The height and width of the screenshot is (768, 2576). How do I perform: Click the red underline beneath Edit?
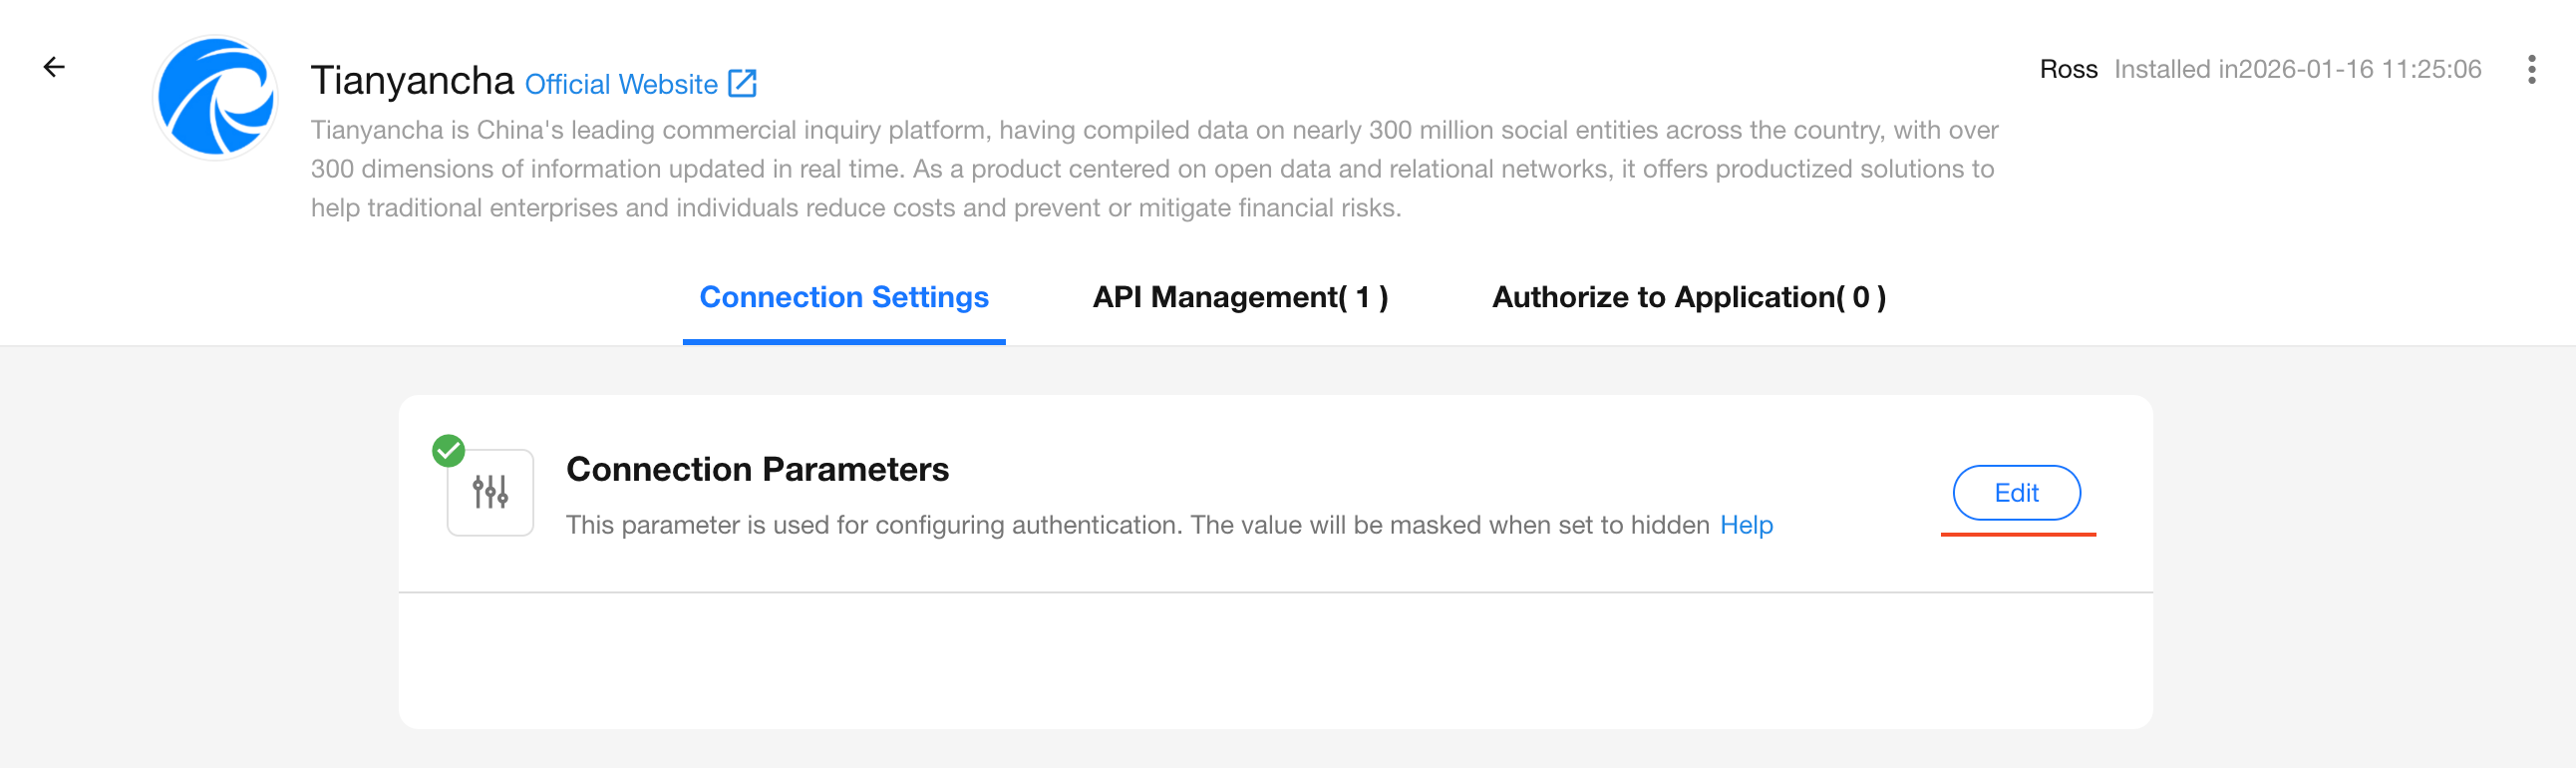pos(2017,535)
